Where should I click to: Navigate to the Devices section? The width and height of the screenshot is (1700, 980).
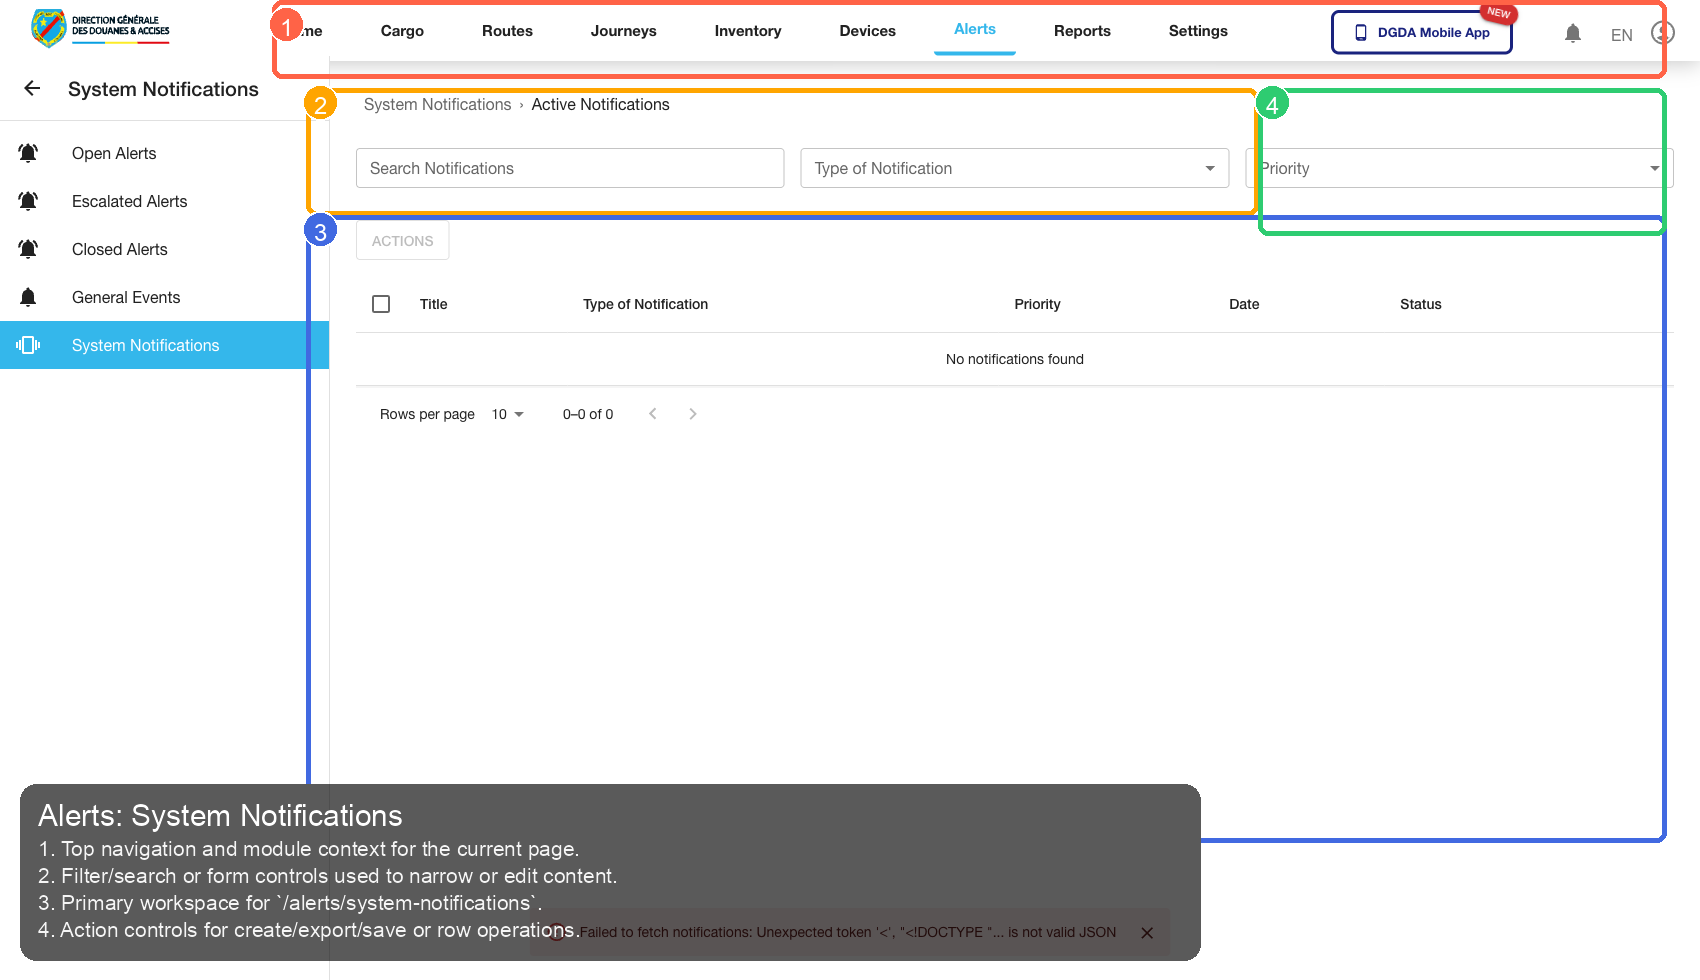(867, 31)
